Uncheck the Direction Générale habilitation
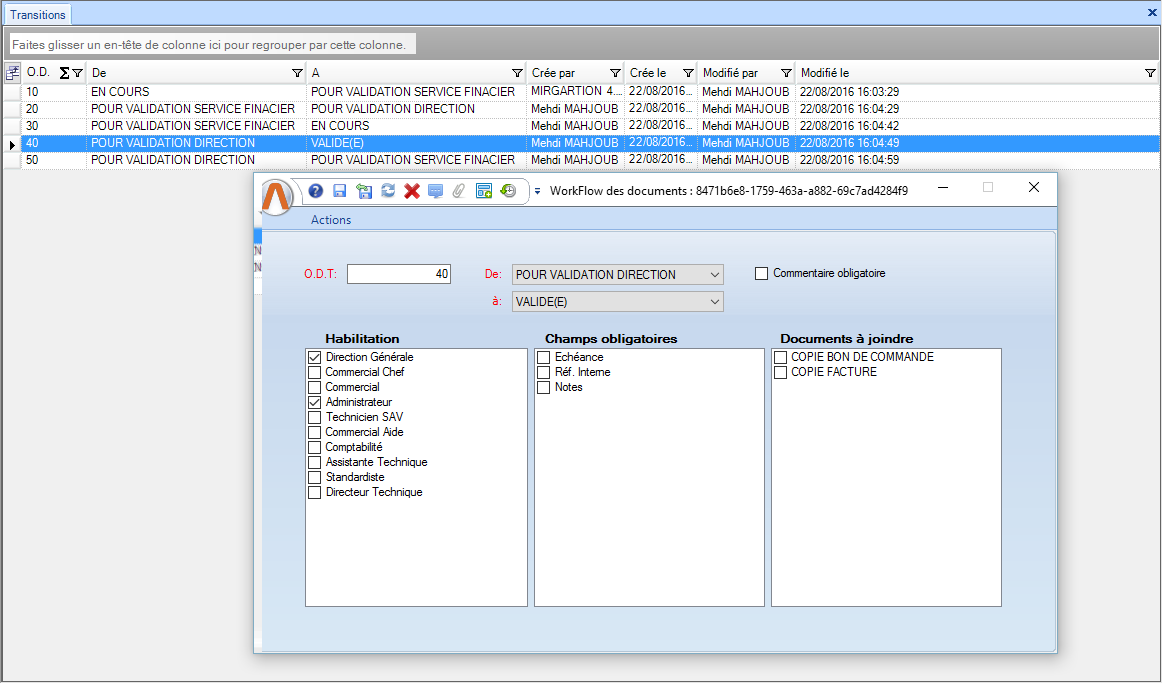Viewport: 1163px width, 683px height. pyautogui.click(x=315, y=357)
